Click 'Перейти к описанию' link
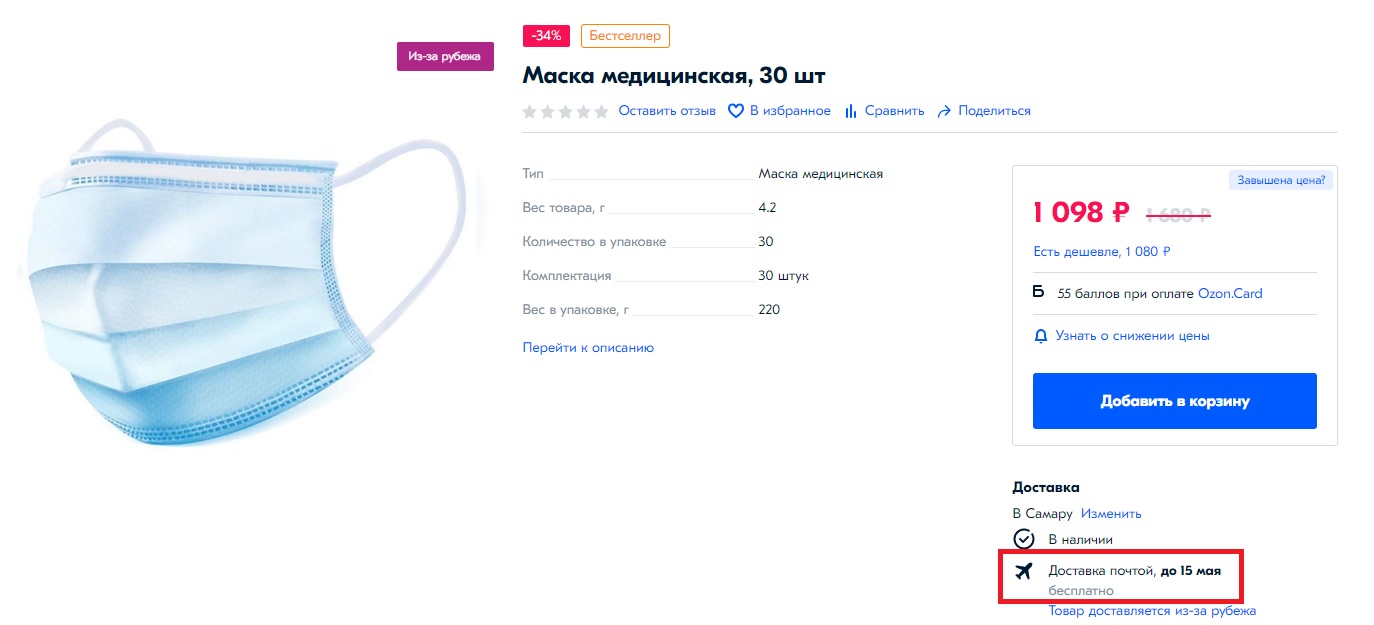Viewport: 1374px width, 625px height. (x=588, y=348)
